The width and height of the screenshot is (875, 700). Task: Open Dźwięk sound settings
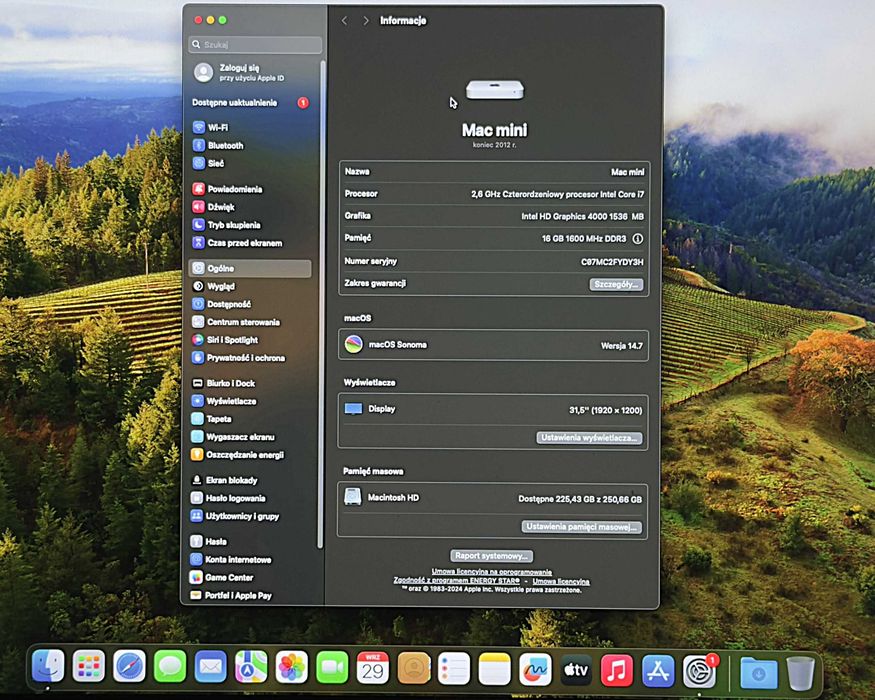coord(214,207)
